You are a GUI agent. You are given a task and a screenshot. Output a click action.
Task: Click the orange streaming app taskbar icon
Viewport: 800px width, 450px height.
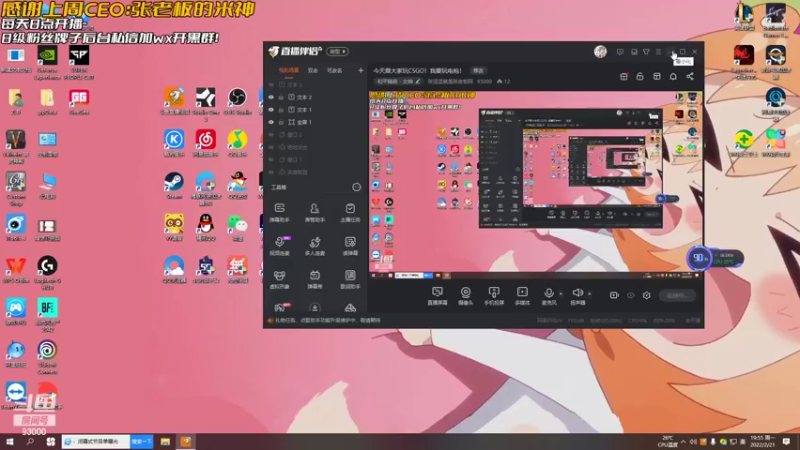pyautogui.click(x=186, y=442)
